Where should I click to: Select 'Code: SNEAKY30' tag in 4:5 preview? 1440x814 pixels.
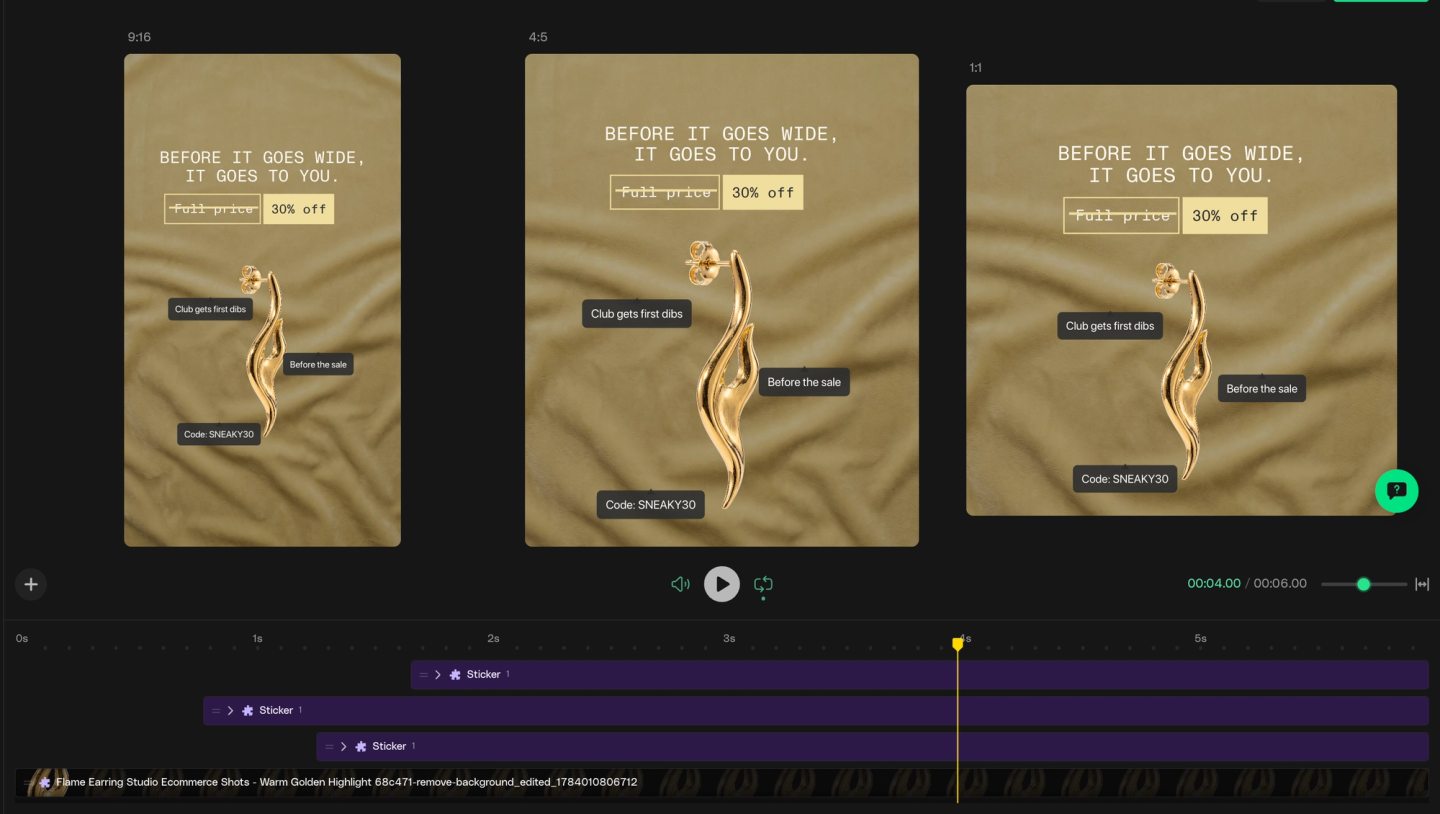651,505
